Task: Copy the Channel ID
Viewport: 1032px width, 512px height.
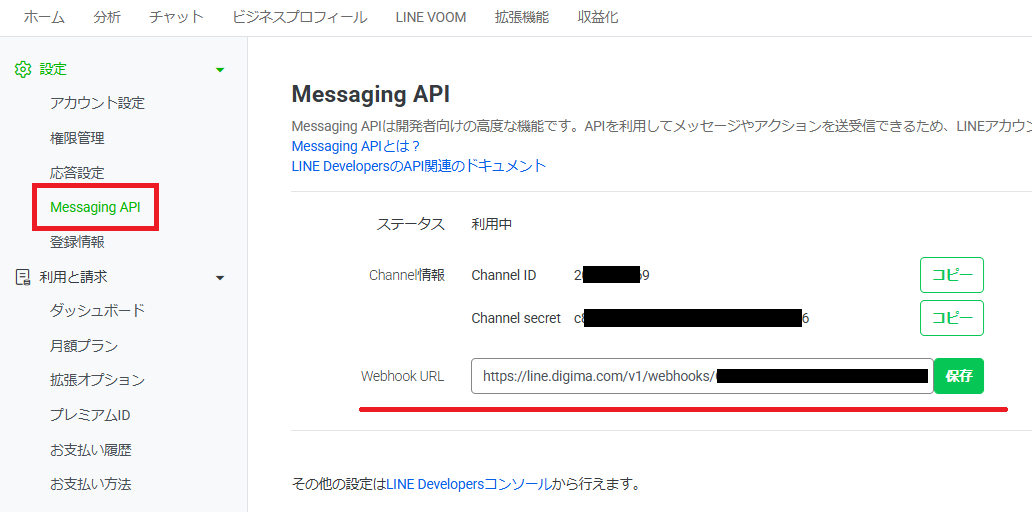Action: pos(952,275)
